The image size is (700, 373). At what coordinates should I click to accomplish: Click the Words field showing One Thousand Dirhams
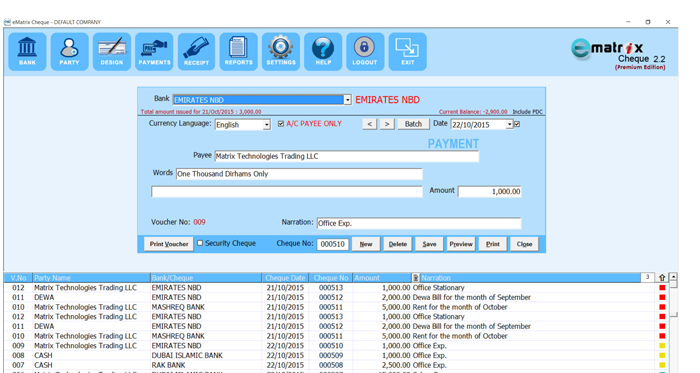pos(299,174)
